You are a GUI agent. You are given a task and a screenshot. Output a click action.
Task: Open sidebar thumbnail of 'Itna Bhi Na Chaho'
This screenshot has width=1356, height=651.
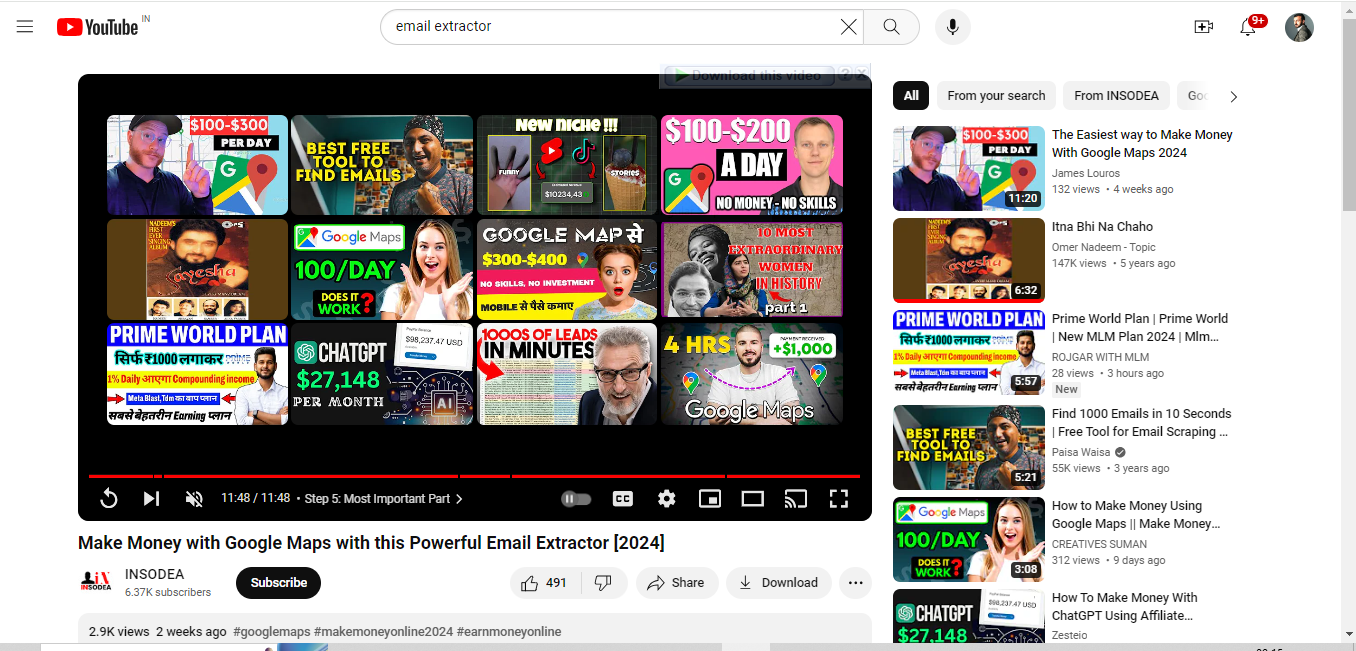tap(969, 260)
